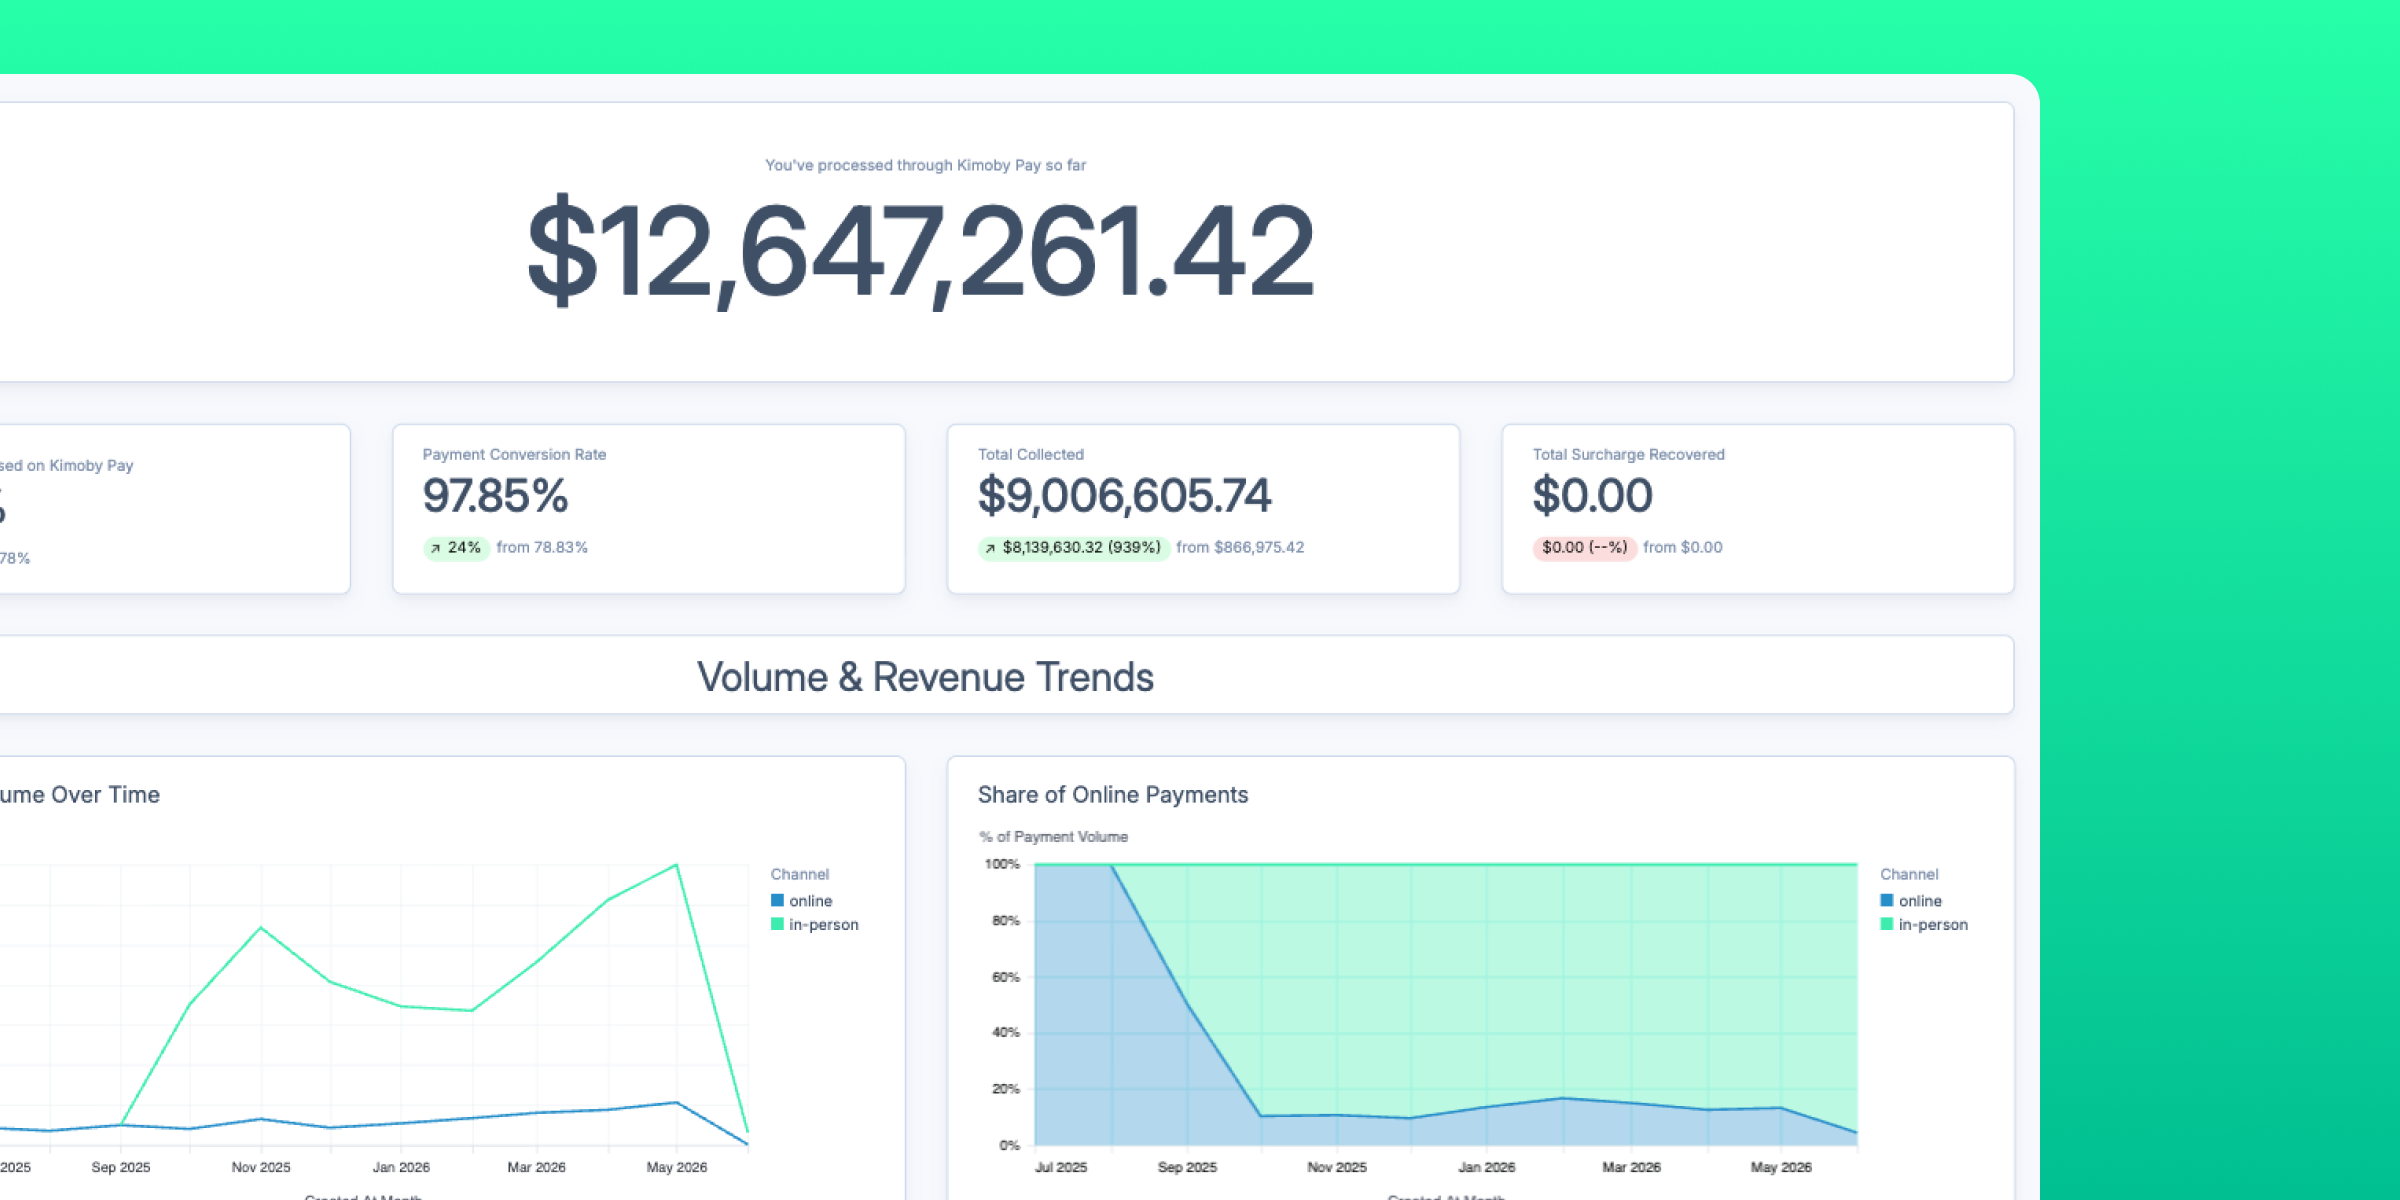2400x1200 pixels.
Task: Click the online line point at May 2026
Action: click(677, 1103)
